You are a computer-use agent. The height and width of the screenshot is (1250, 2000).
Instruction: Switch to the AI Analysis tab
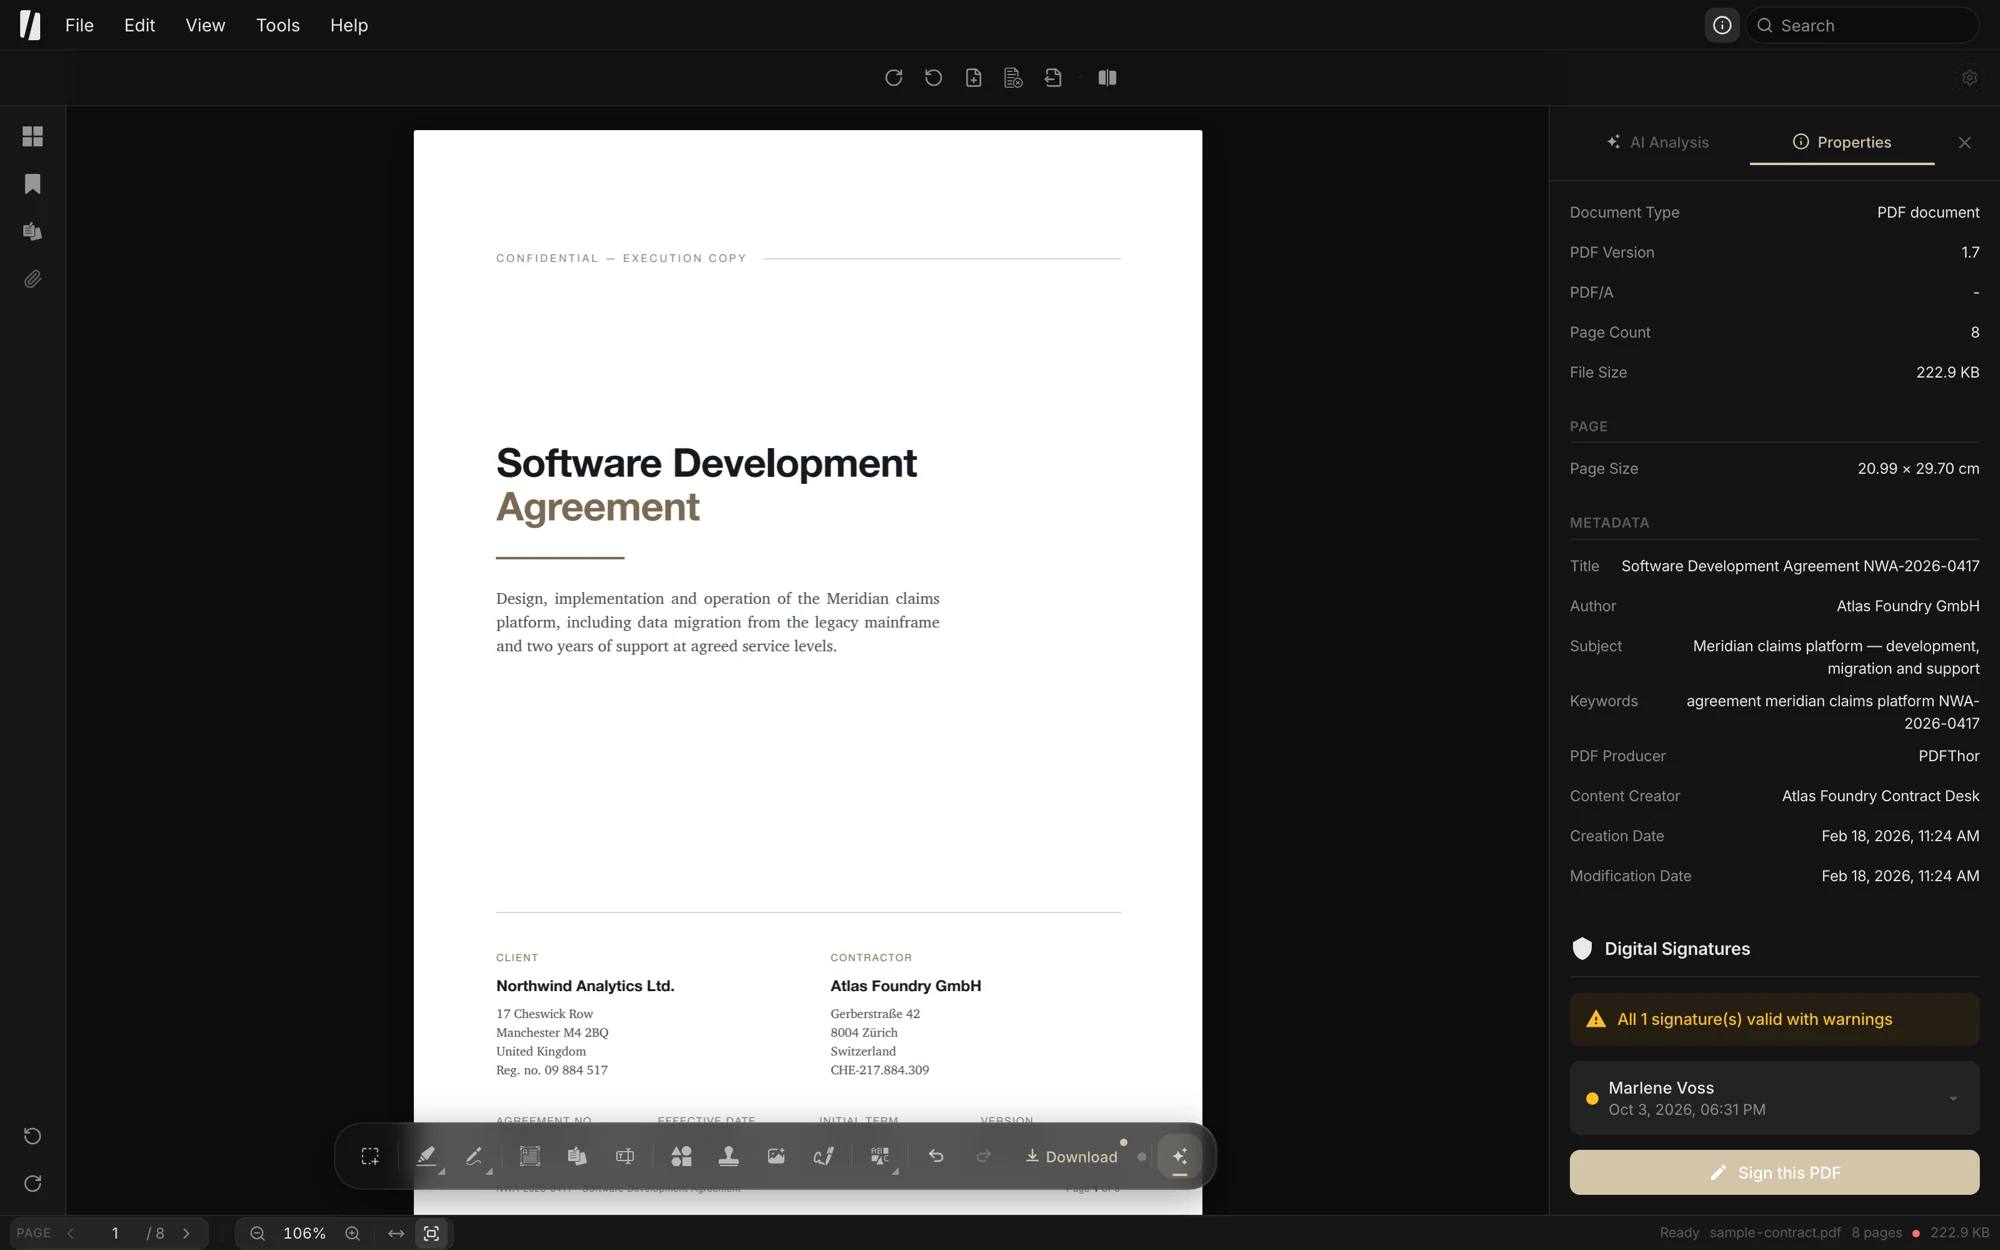[x=1657, y=142]
